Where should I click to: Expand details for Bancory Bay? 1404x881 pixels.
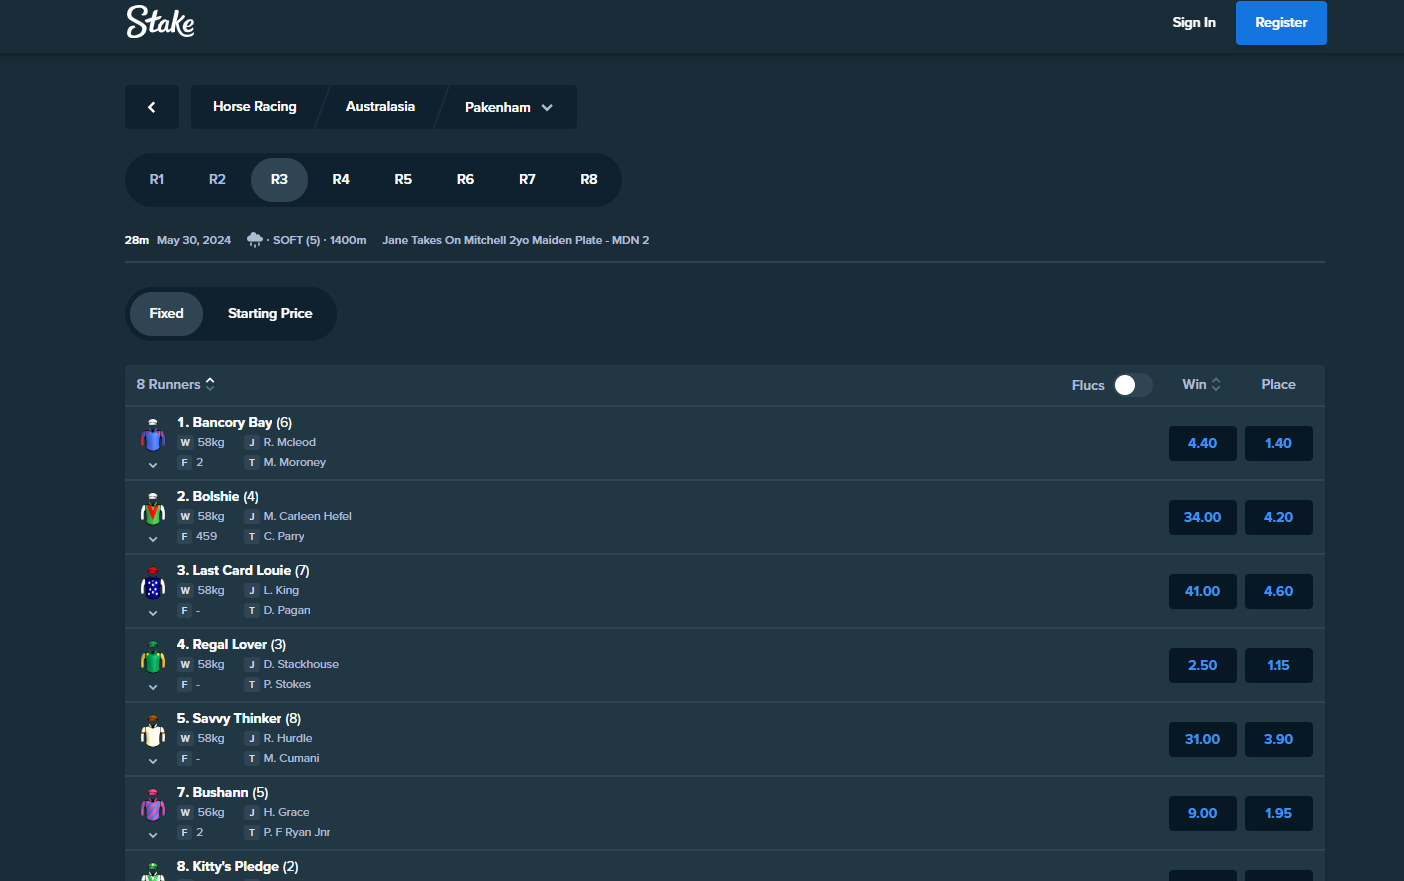click(x=153, y=465)
